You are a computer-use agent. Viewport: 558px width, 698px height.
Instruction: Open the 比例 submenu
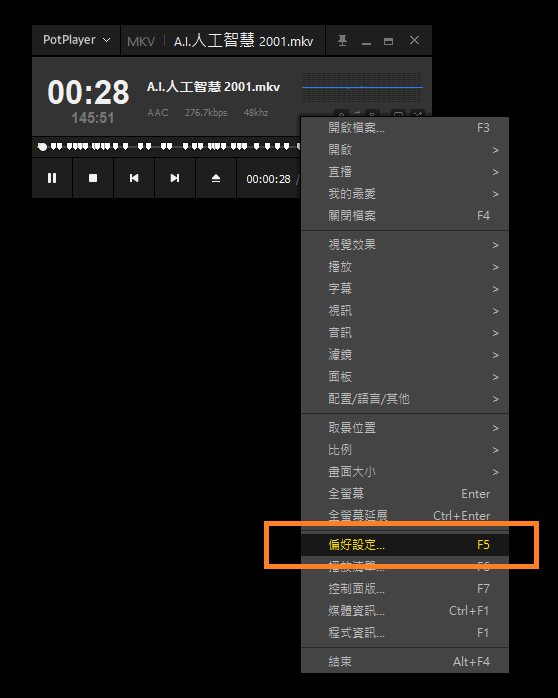405,450
